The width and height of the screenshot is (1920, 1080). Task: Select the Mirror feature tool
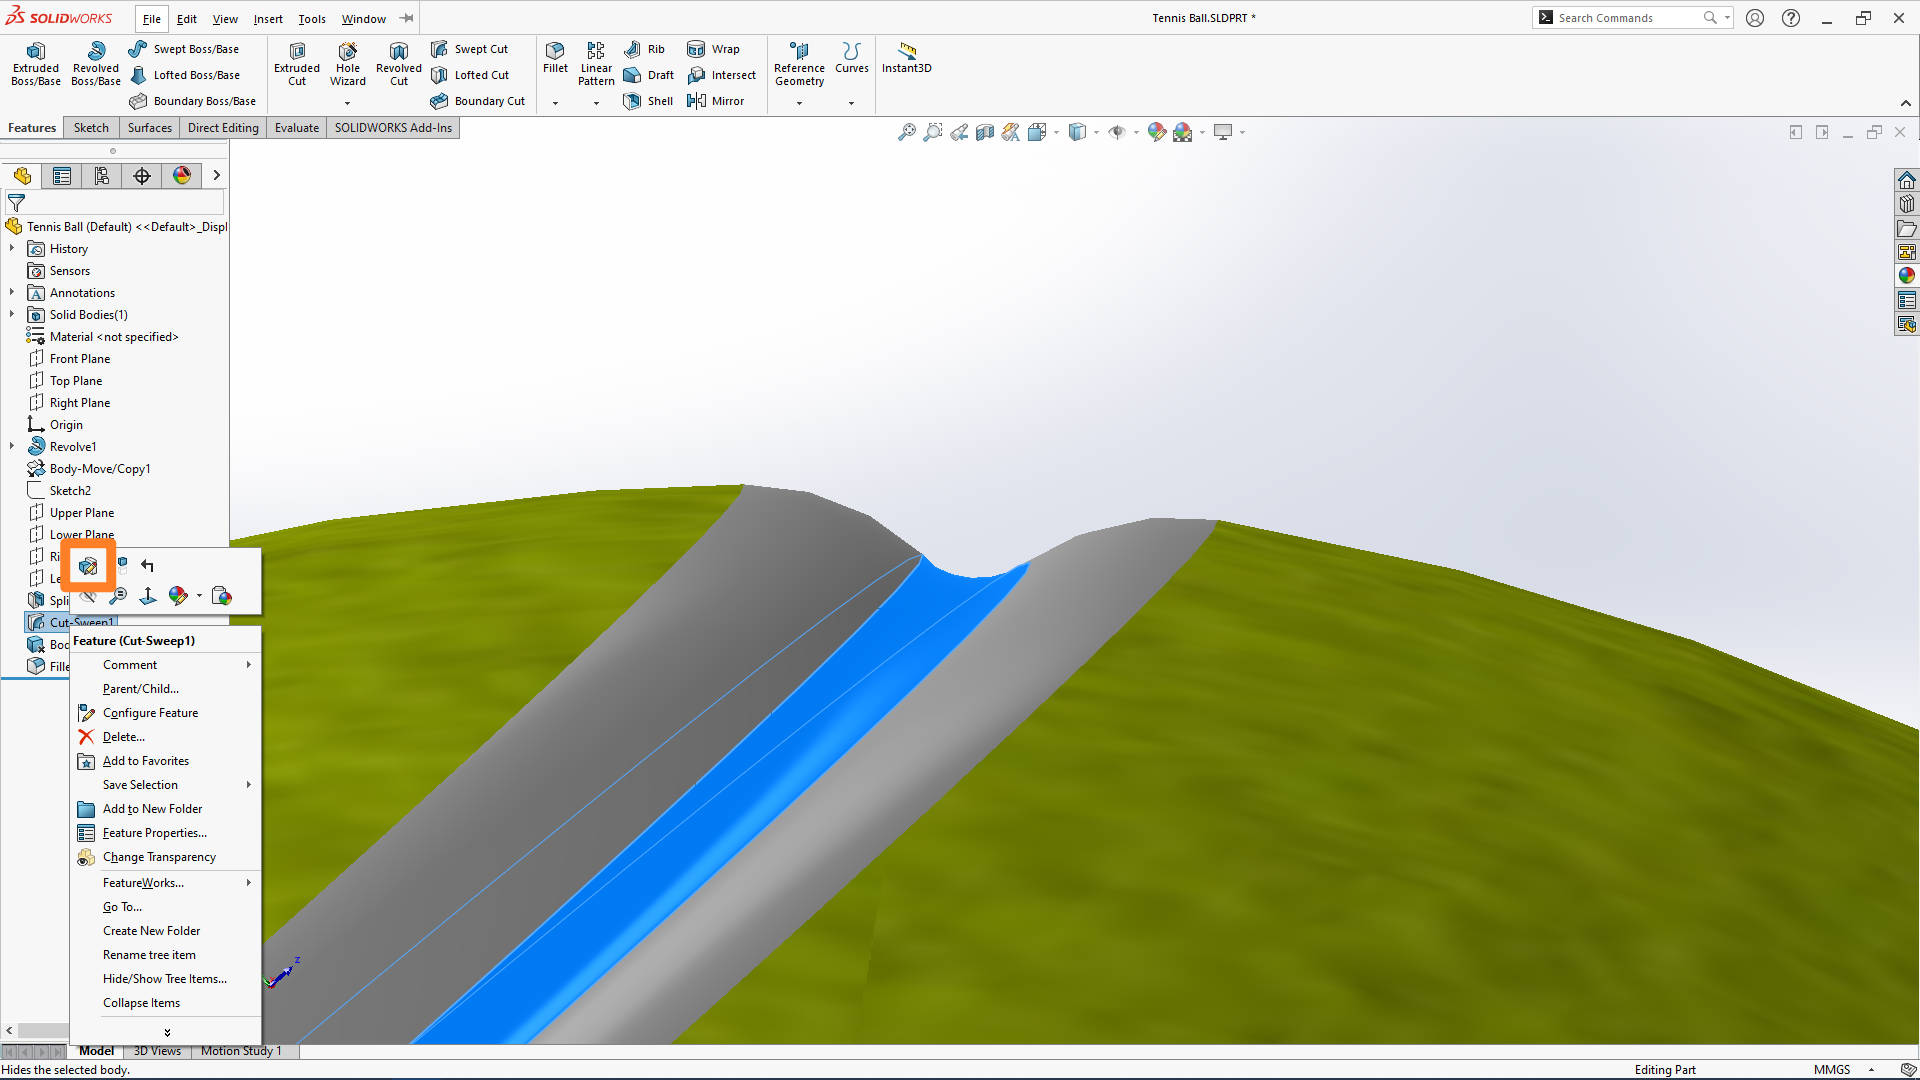[x=716, y=100]
